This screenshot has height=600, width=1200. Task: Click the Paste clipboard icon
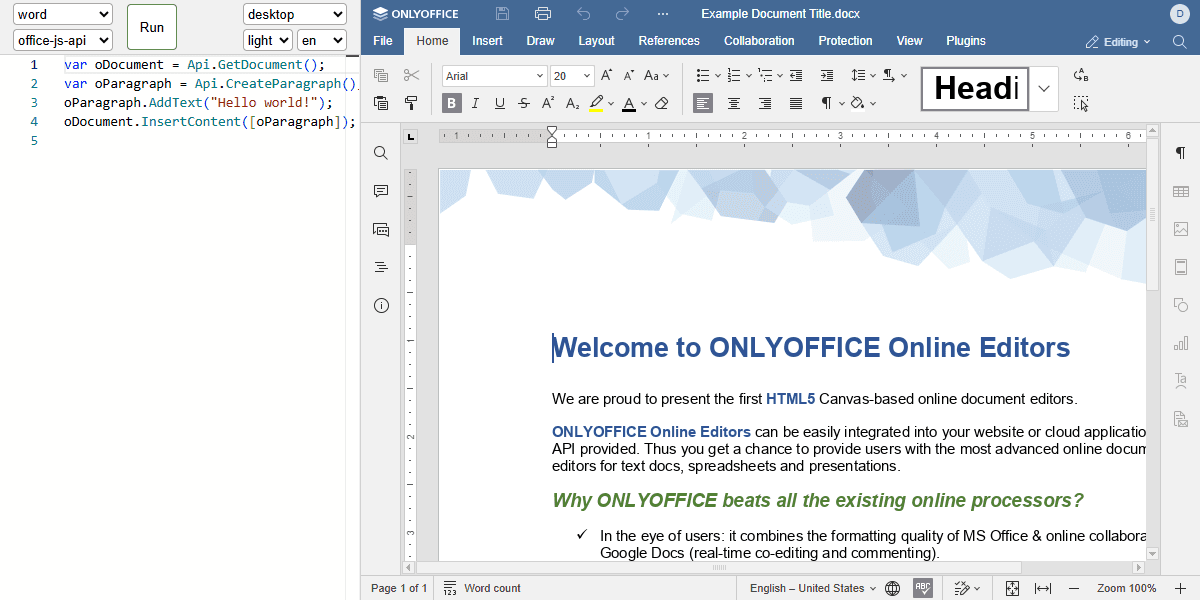click(x=381, y=103)
